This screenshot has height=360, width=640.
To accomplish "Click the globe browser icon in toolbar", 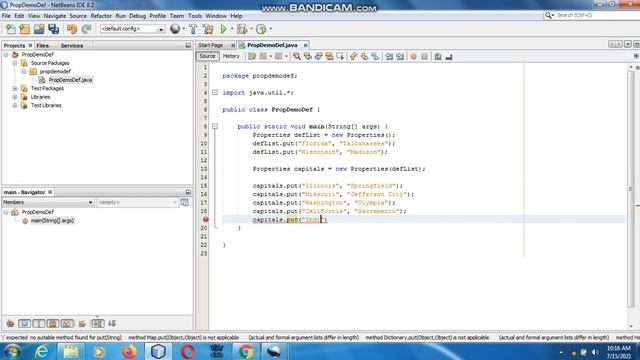I will pos(175,29).
